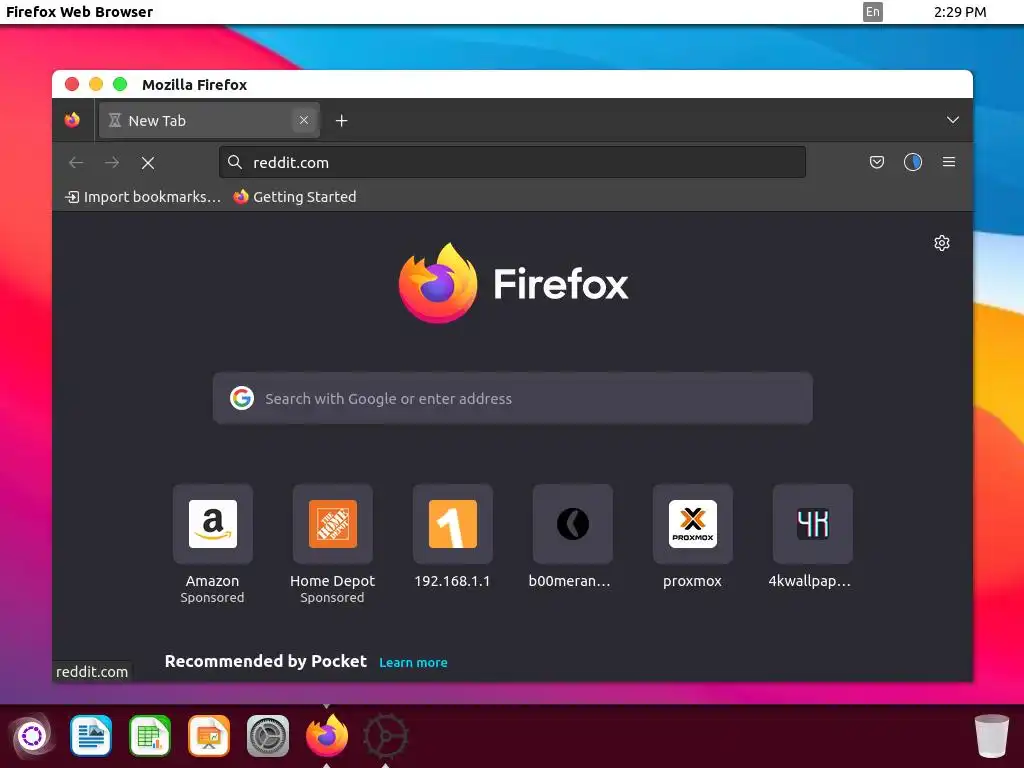Click the Search with Google field
1024x768 pixels.
(513, 398)
